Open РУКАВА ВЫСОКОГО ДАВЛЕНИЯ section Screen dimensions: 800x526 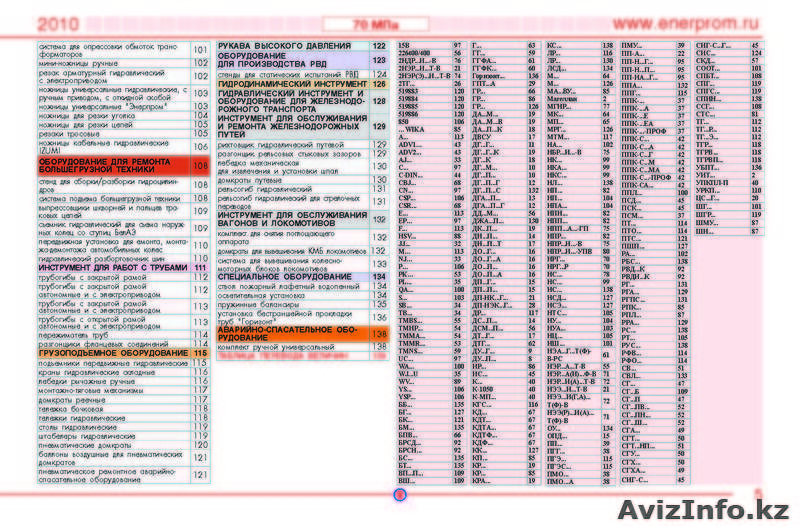(x=290, y=46)
